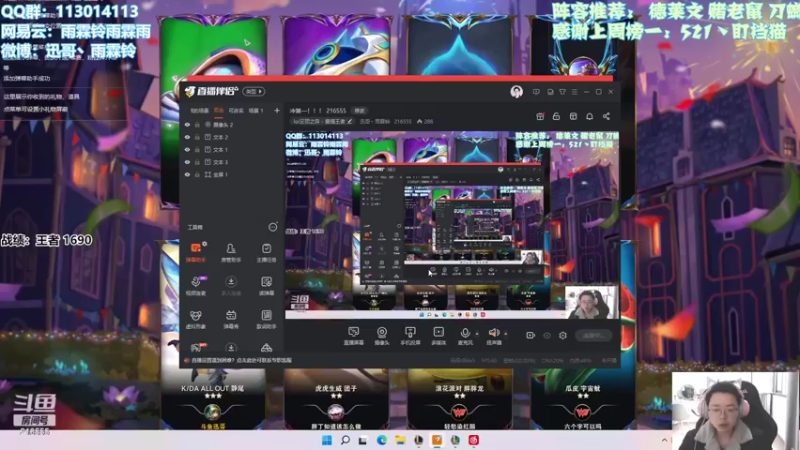Viewport: 800px width, 450px height.
Task: Open NetEase Cloud Music from taskbar
Action: coord(473,440)
